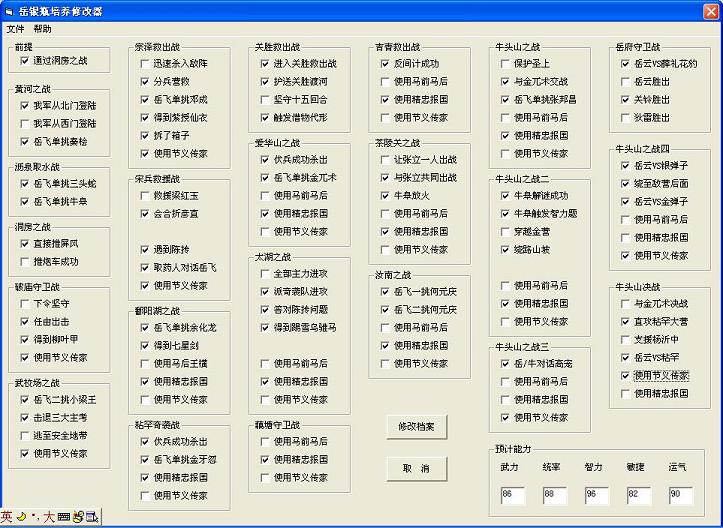Tick the 坚守十五回合 checkbox
This screenshot has height=528, width=723.
pos(265,99)
